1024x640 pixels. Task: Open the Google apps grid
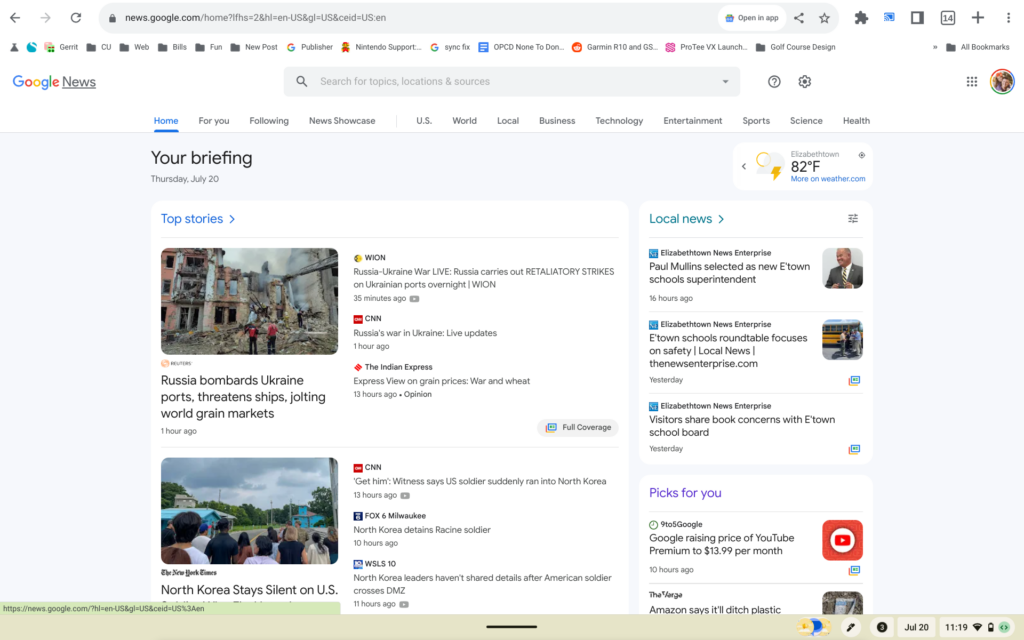click(x=971, y=82)
